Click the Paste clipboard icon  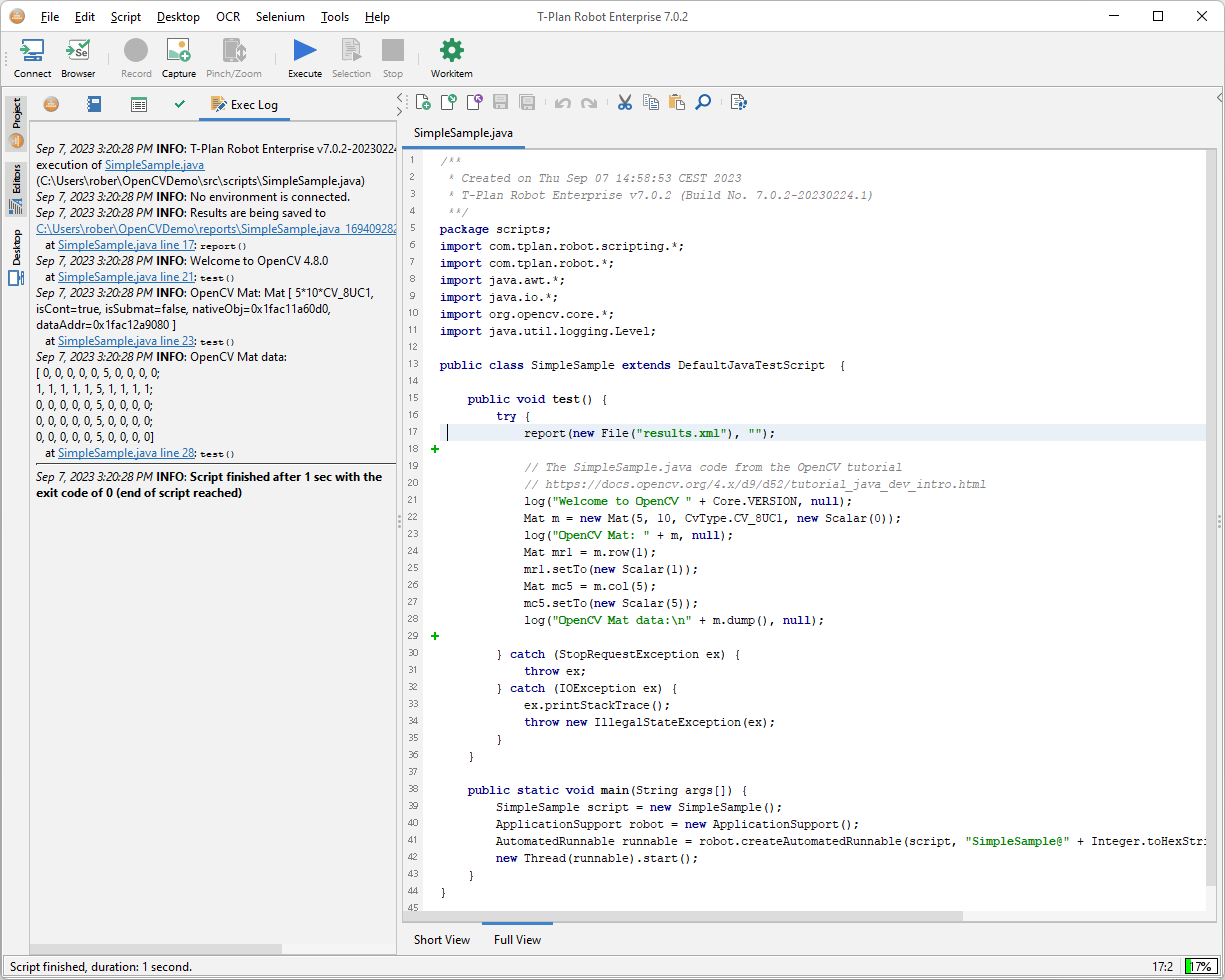pyautogui.click(x=677, y=102)
